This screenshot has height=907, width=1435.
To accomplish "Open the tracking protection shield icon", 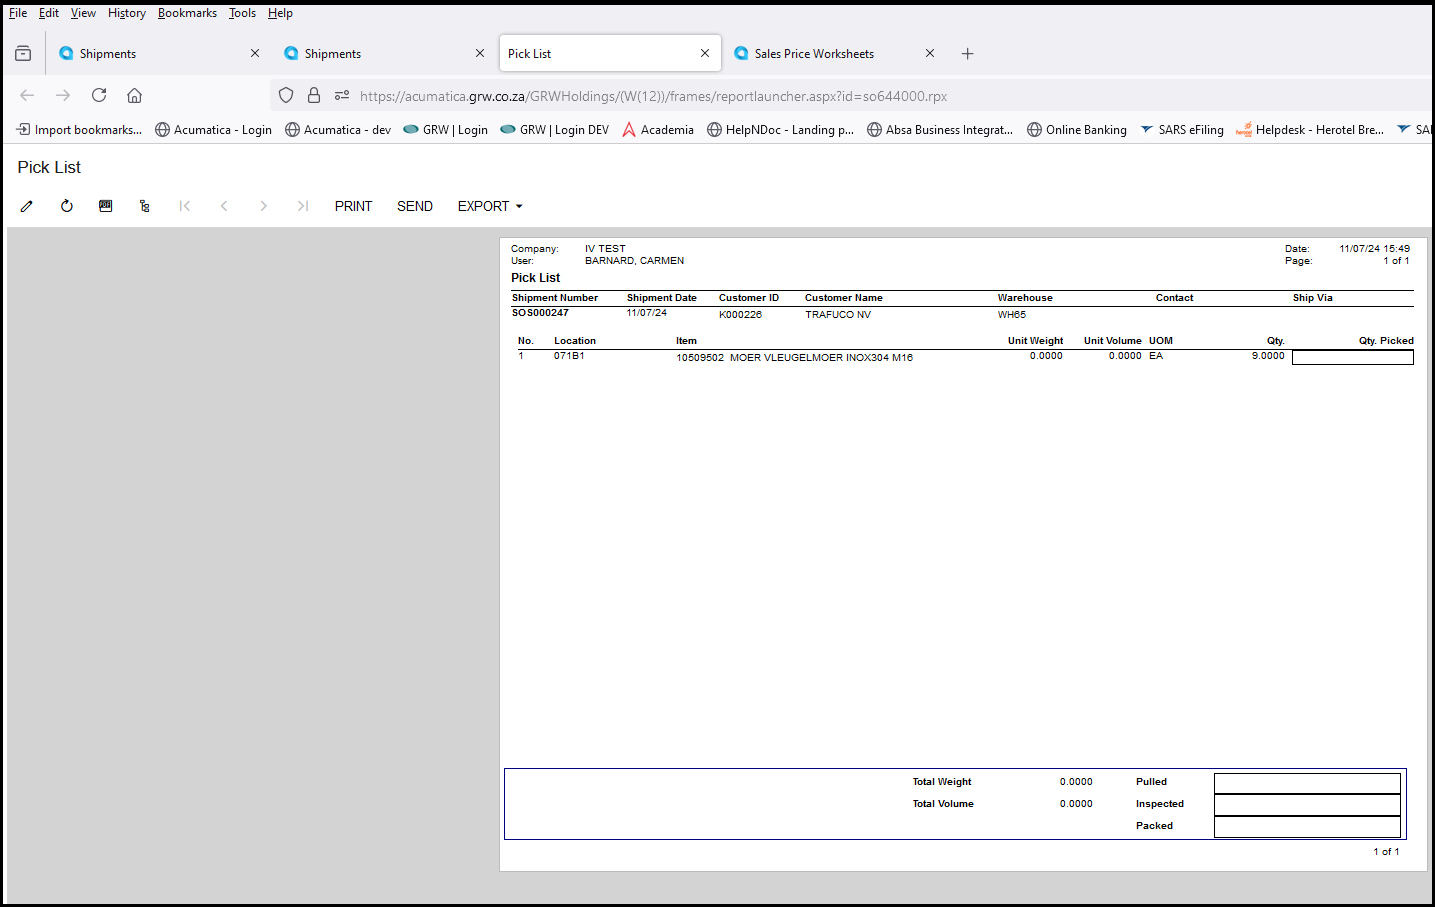I will click(x=286, y=96).
